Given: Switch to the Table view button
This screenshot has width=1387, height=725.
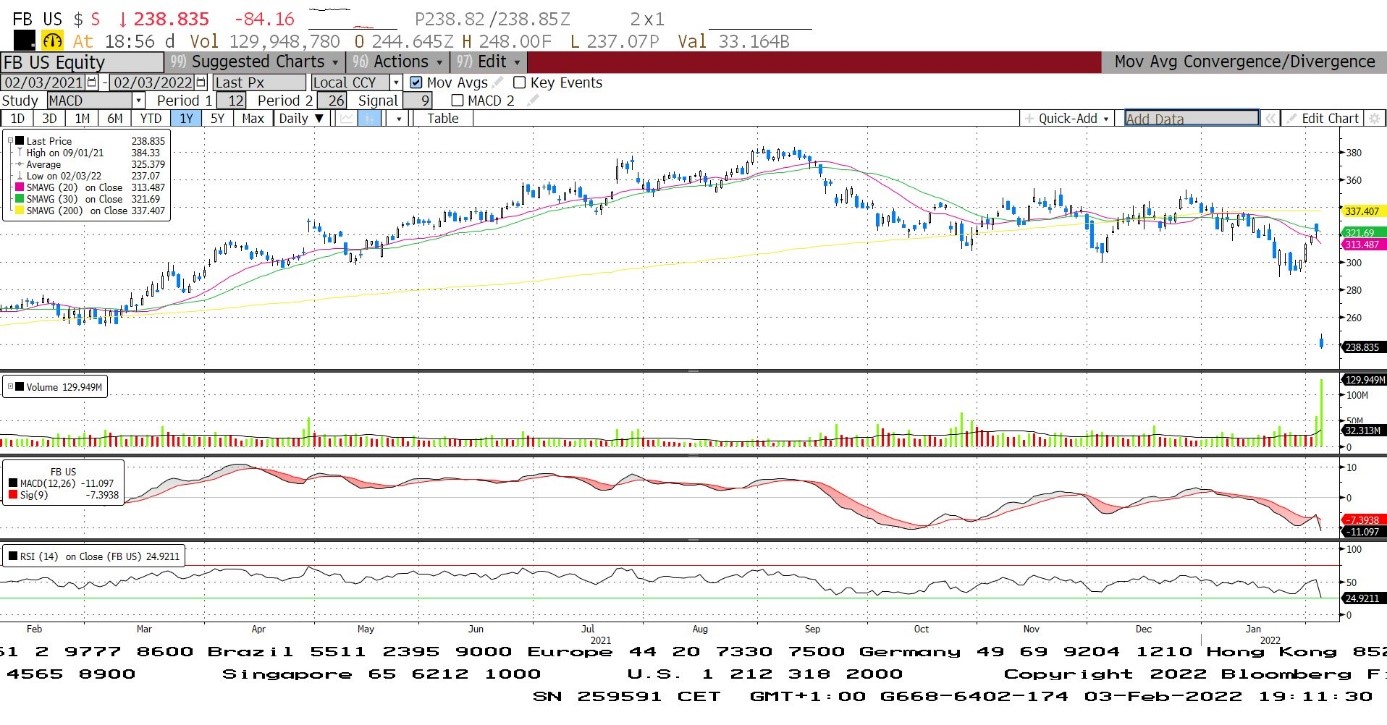Looking at the screenshot, I should [x=442, y=118].
